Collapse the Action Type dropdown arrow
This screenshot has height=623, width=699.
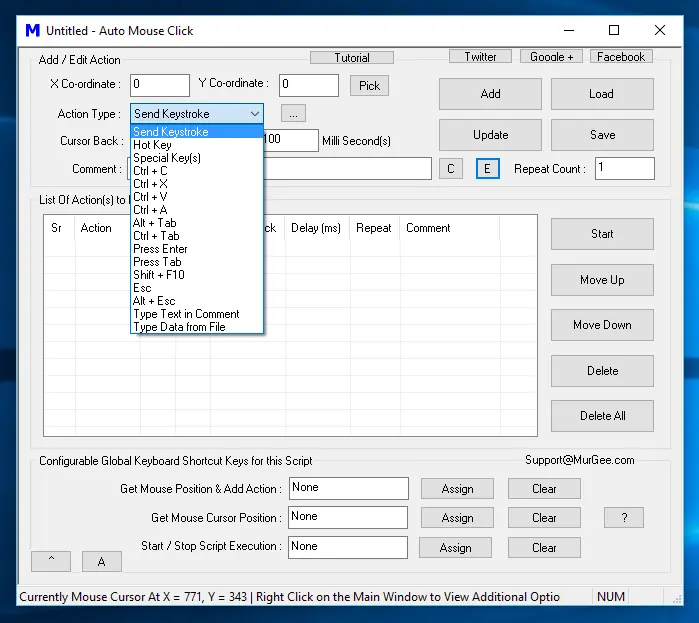coord(254,114)
